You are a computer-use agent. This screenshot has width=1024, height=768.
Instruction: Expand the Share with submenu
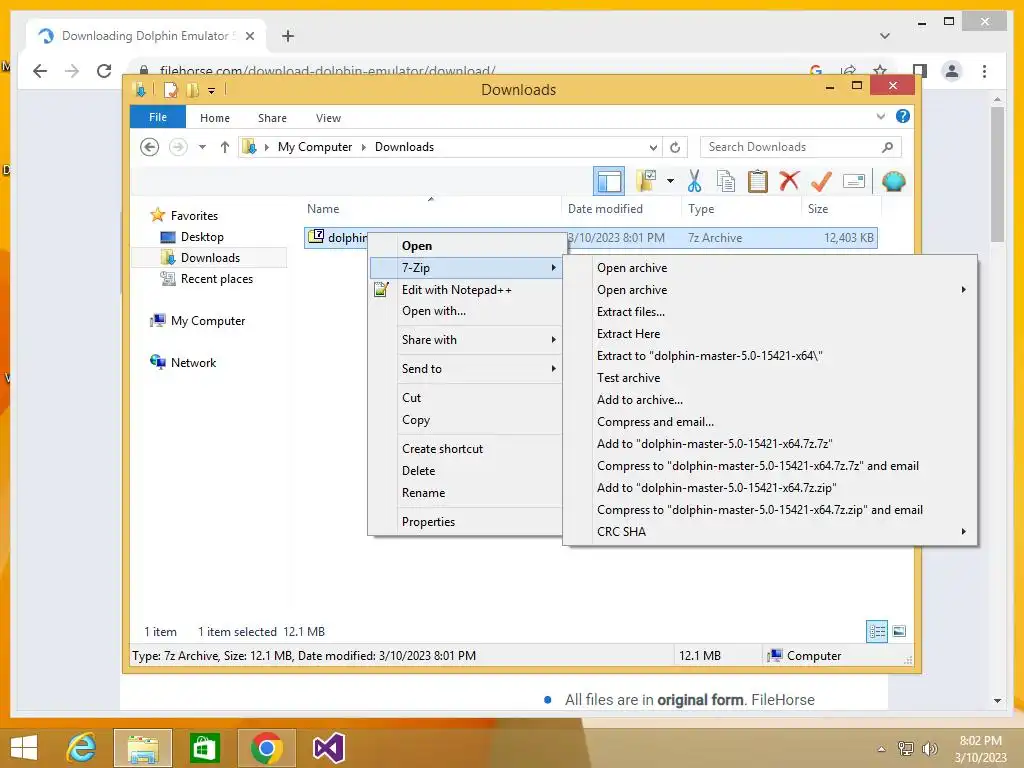click(466, 340)
